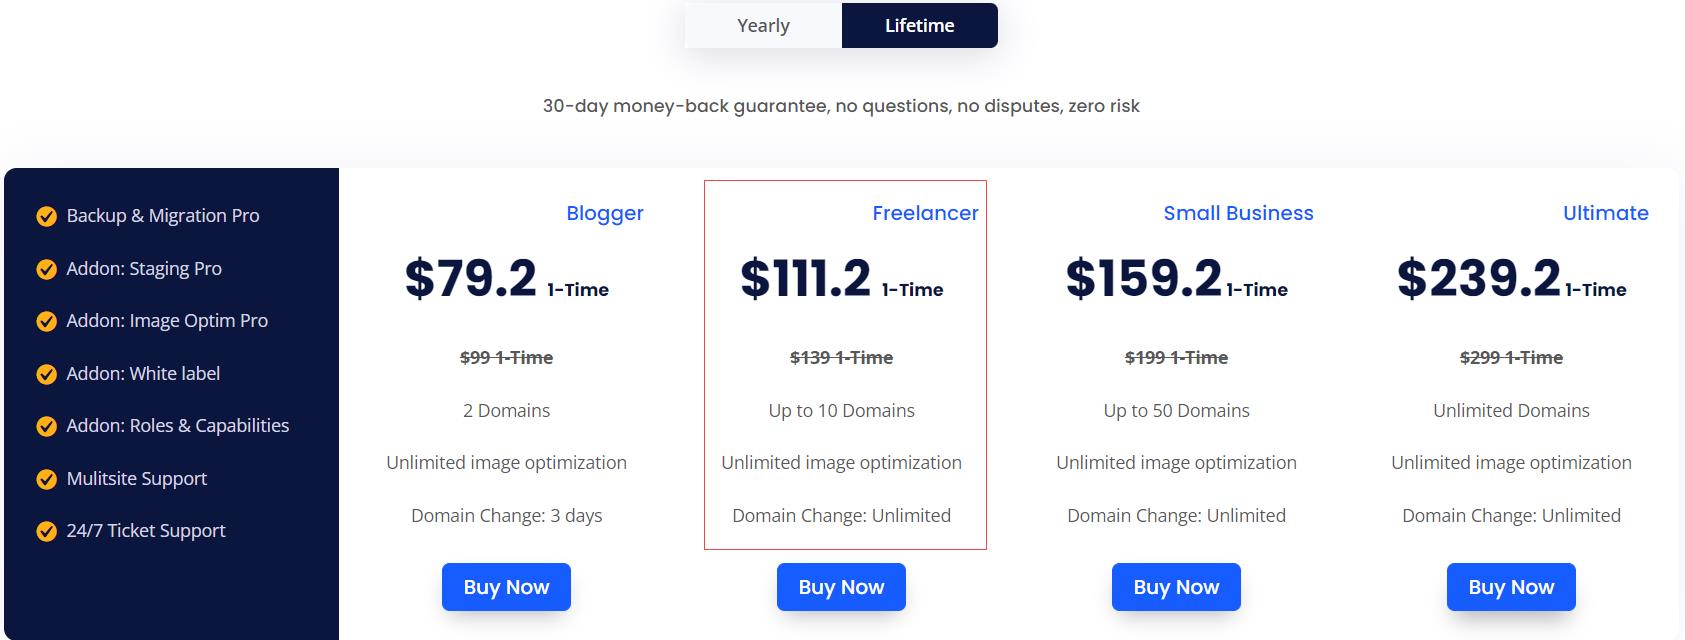Switch pricing to Yearly
The image size is (1685, 640).
tap(763, 25)
